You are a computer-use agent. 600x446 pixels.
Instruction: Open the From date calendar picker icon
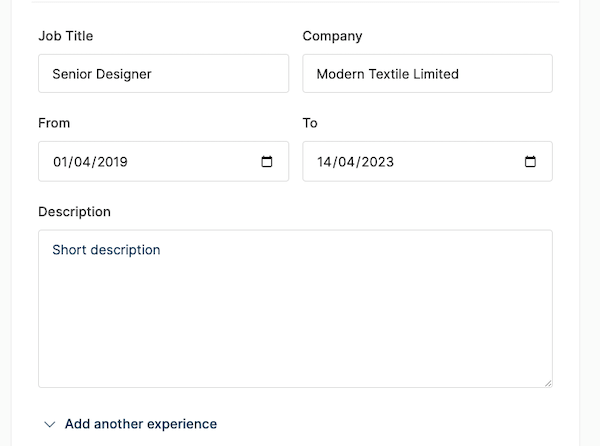point(267,162)
